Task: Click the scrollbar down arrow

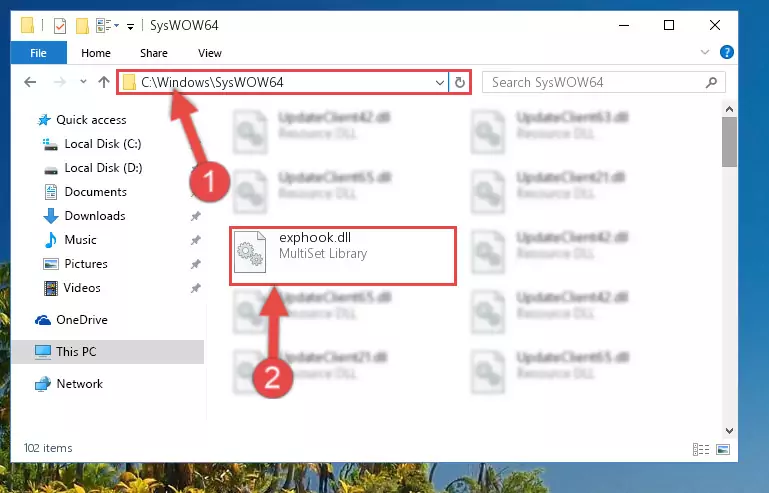Action: (729, 431)
